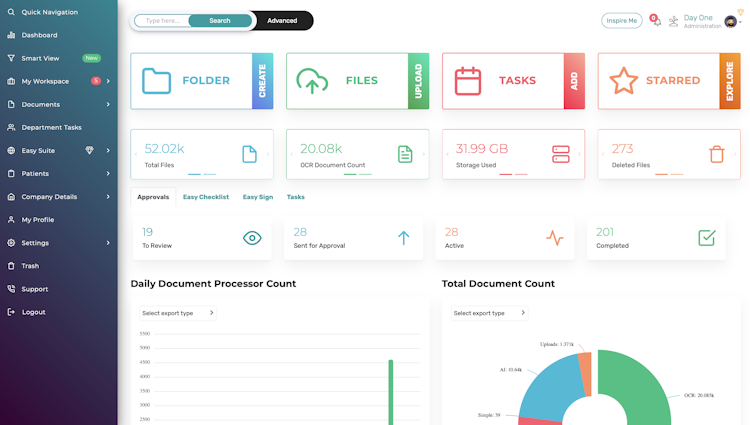Click the orange Uploads donut chart segment
The width and height of the screenshot is (750, 425).
(585, 371)
